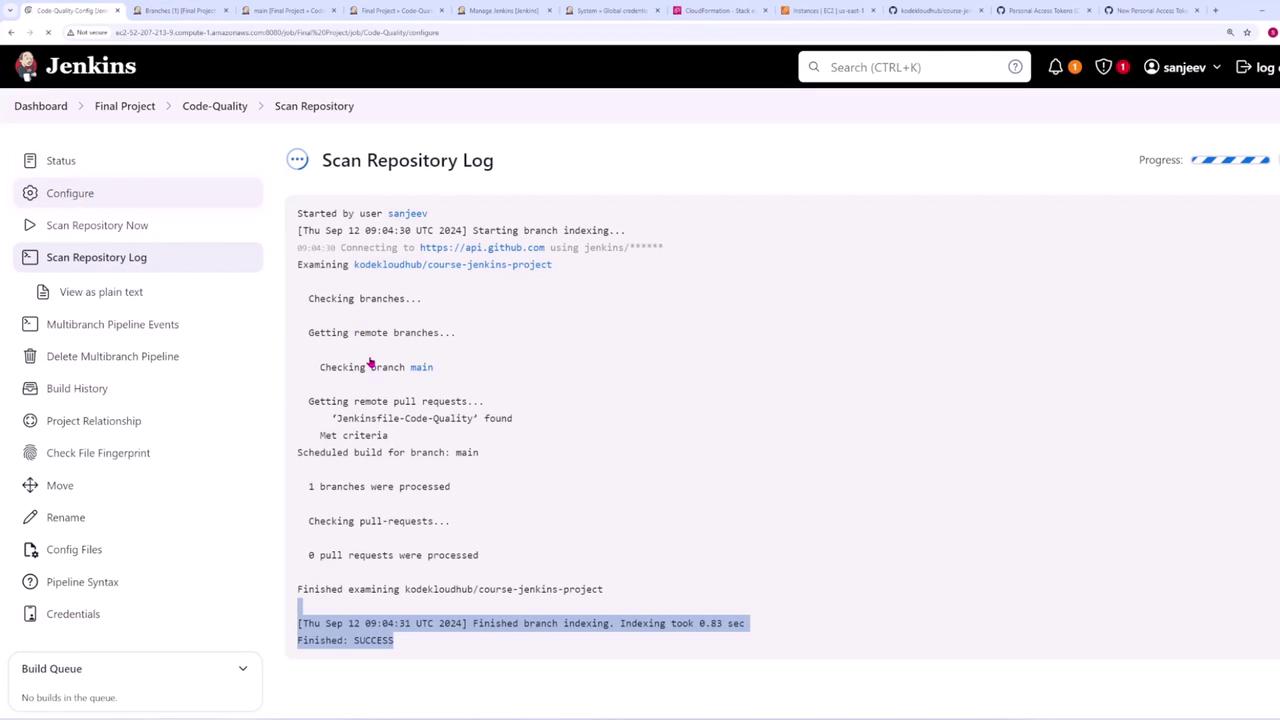This screenshot has height=720, width=1280.
Task: Open Configure in sidebar
Action: tap(138, 193)
